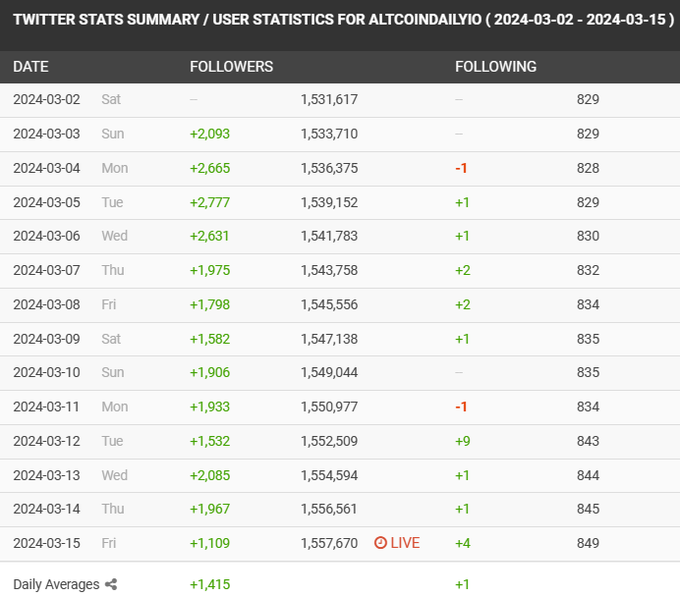Viewport: 680px width, 597px height.
Task: Click following count 828
Action: pos(588,168)
